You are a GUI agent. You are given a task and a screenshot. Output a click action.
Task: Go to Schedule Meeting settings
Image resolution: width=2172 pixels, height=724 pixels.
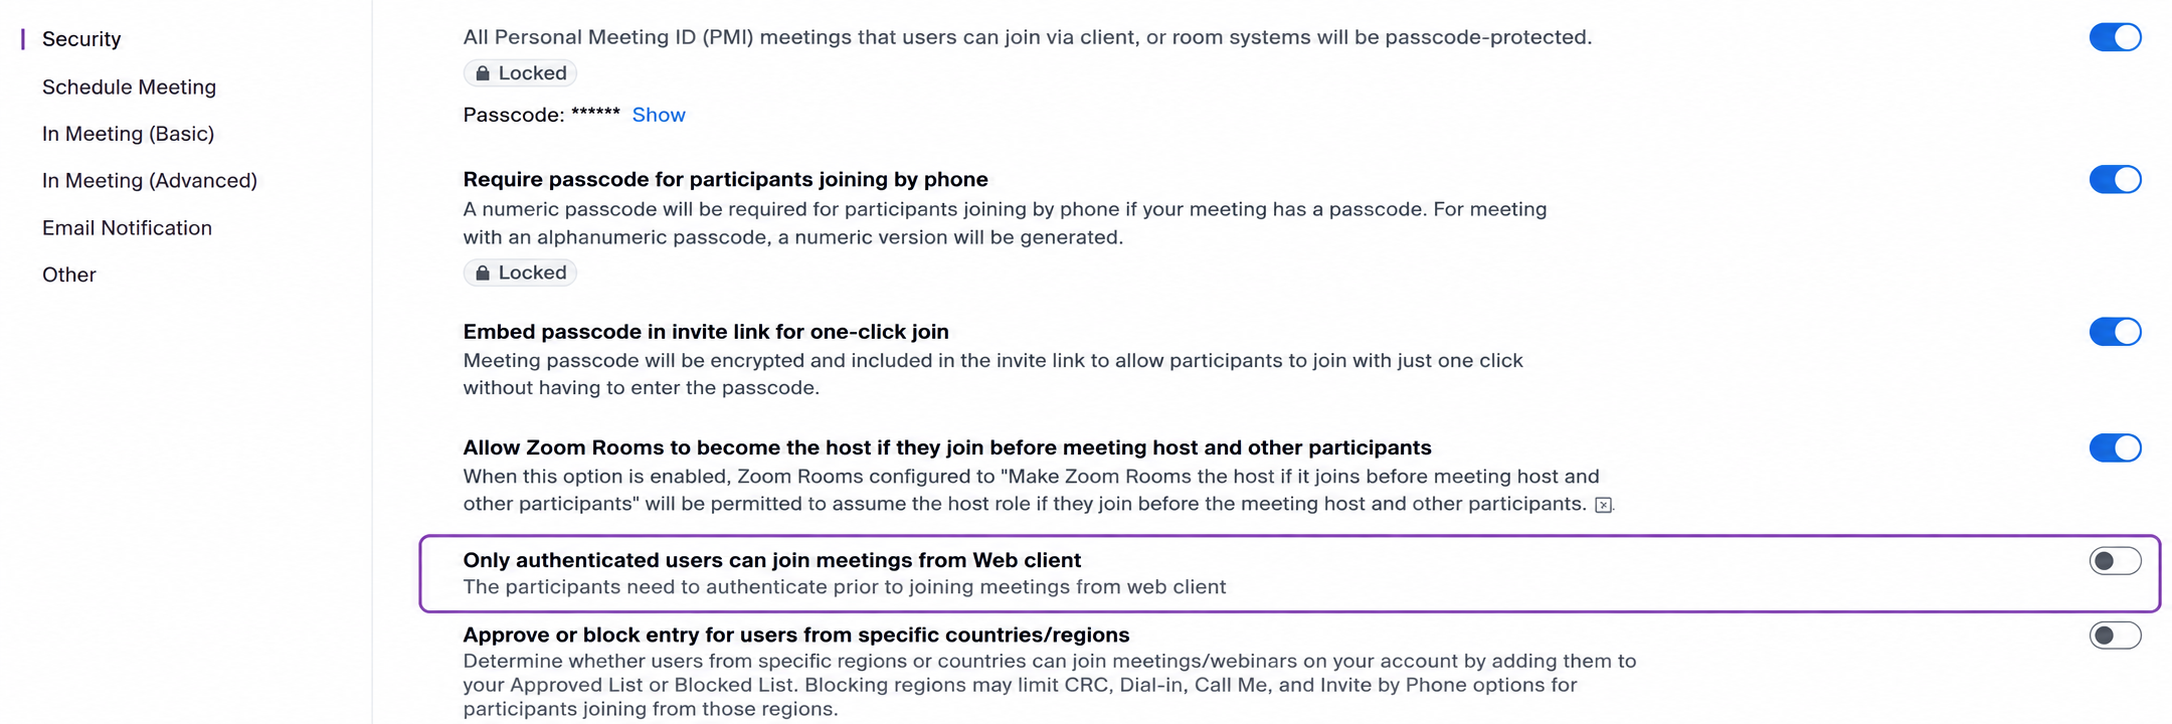129,87
